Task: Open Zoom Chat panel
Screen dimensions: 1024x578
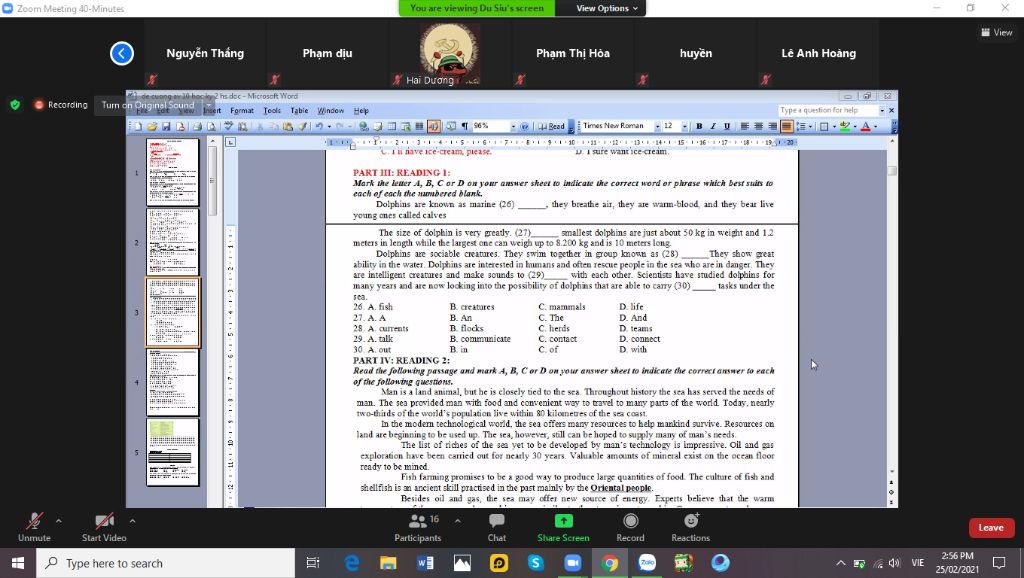Action: click(496, 528)
